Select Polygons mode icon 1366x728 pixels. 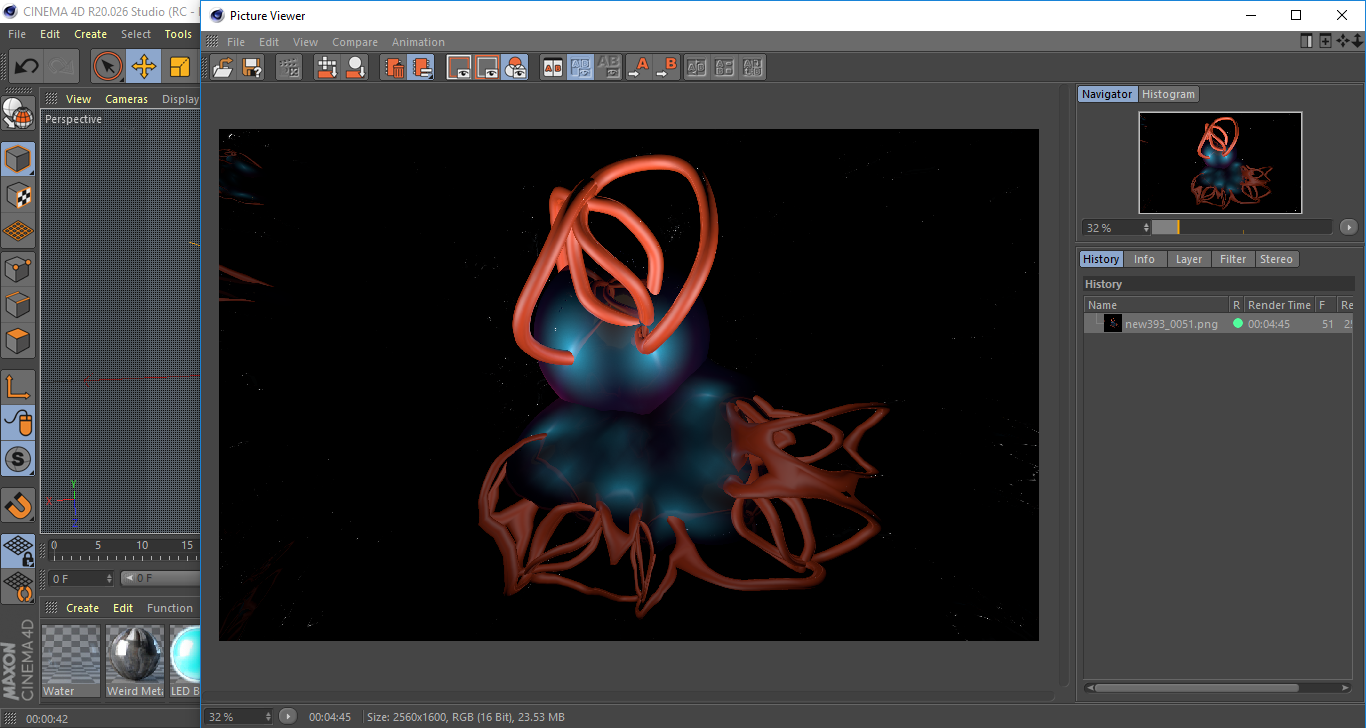pos(18,341)
